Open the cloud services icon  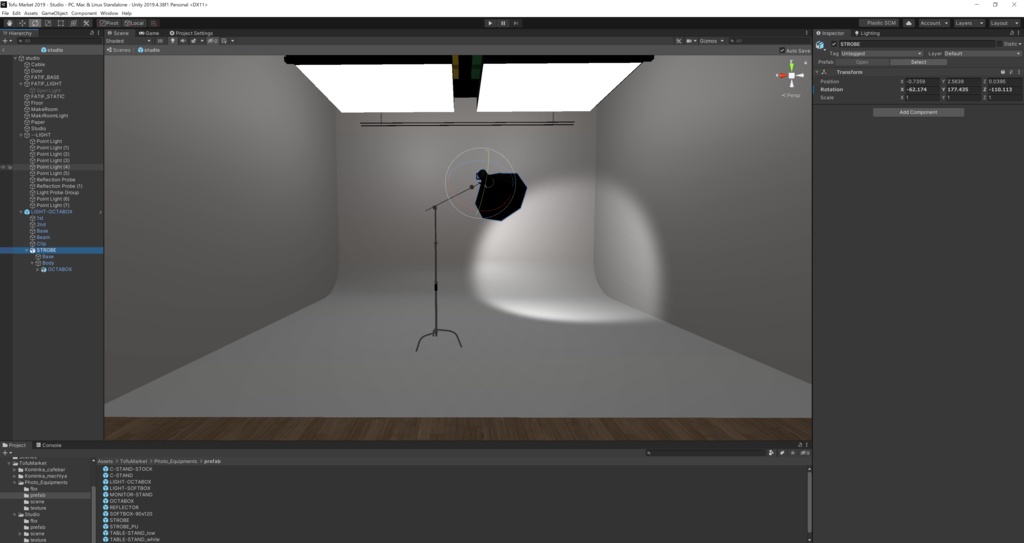[908, 23]
